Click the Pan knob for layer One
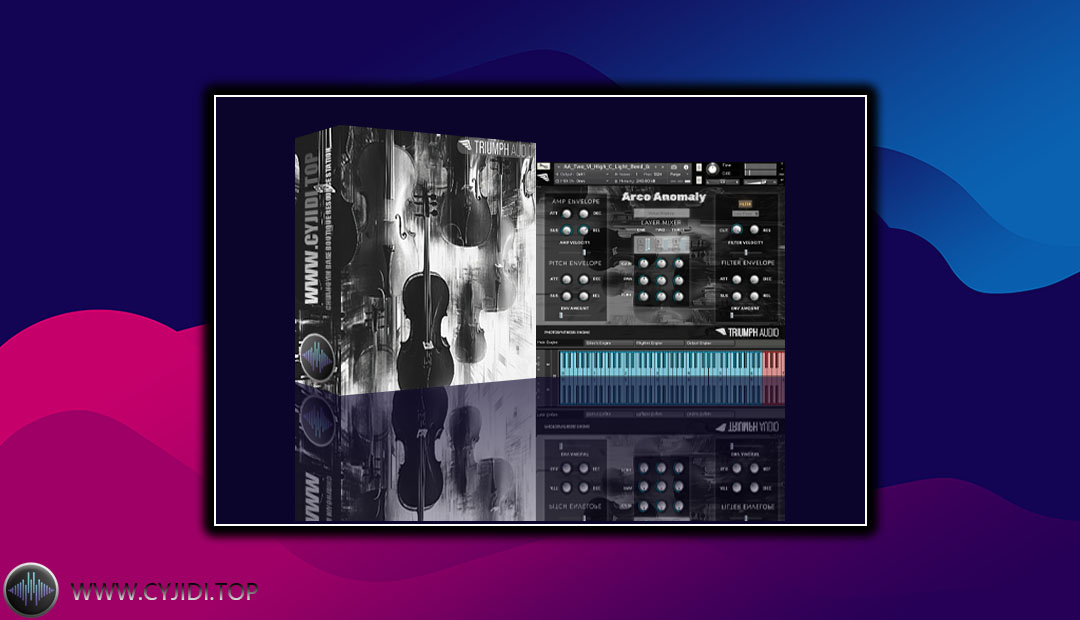This screenshot has width=1080, height=620. (643, 281)
